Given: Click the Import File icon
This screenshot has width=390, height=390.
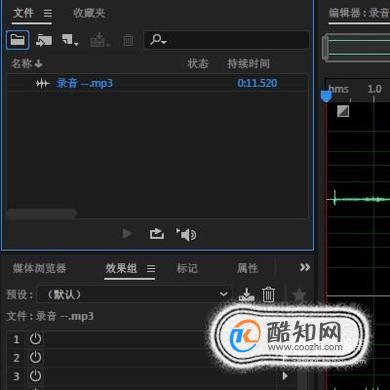Looking at the screenshot, I should [44, 40].
